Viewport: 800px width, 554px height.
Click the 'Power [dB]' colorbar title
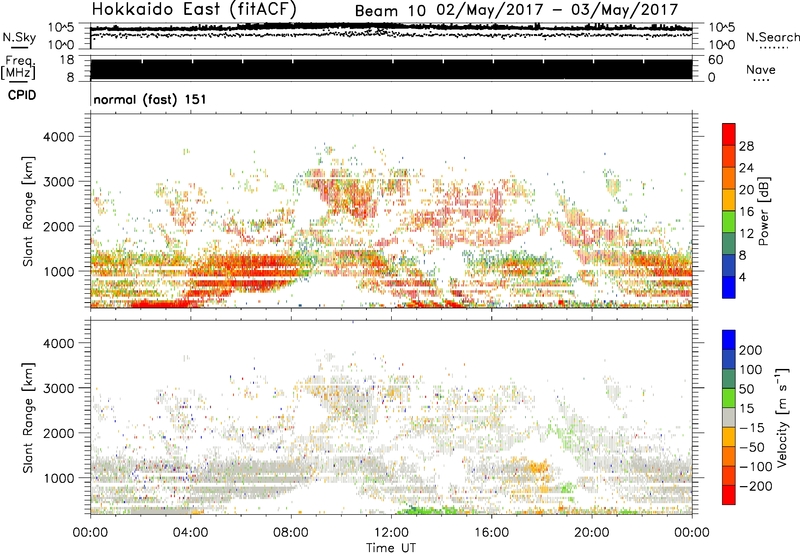click(763, 211)
